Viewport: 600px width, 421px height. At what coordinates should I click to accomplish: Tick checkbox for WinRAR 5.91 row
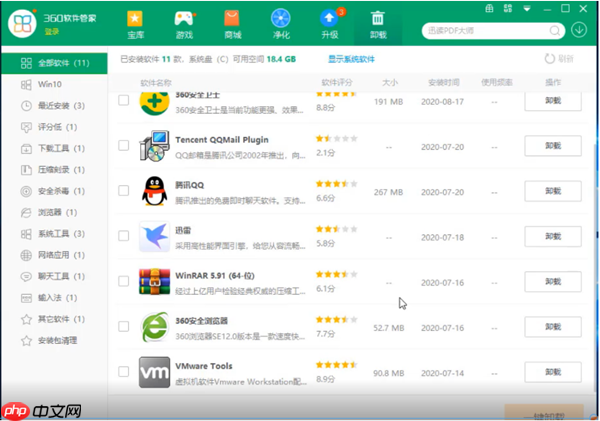pos(124,281)
